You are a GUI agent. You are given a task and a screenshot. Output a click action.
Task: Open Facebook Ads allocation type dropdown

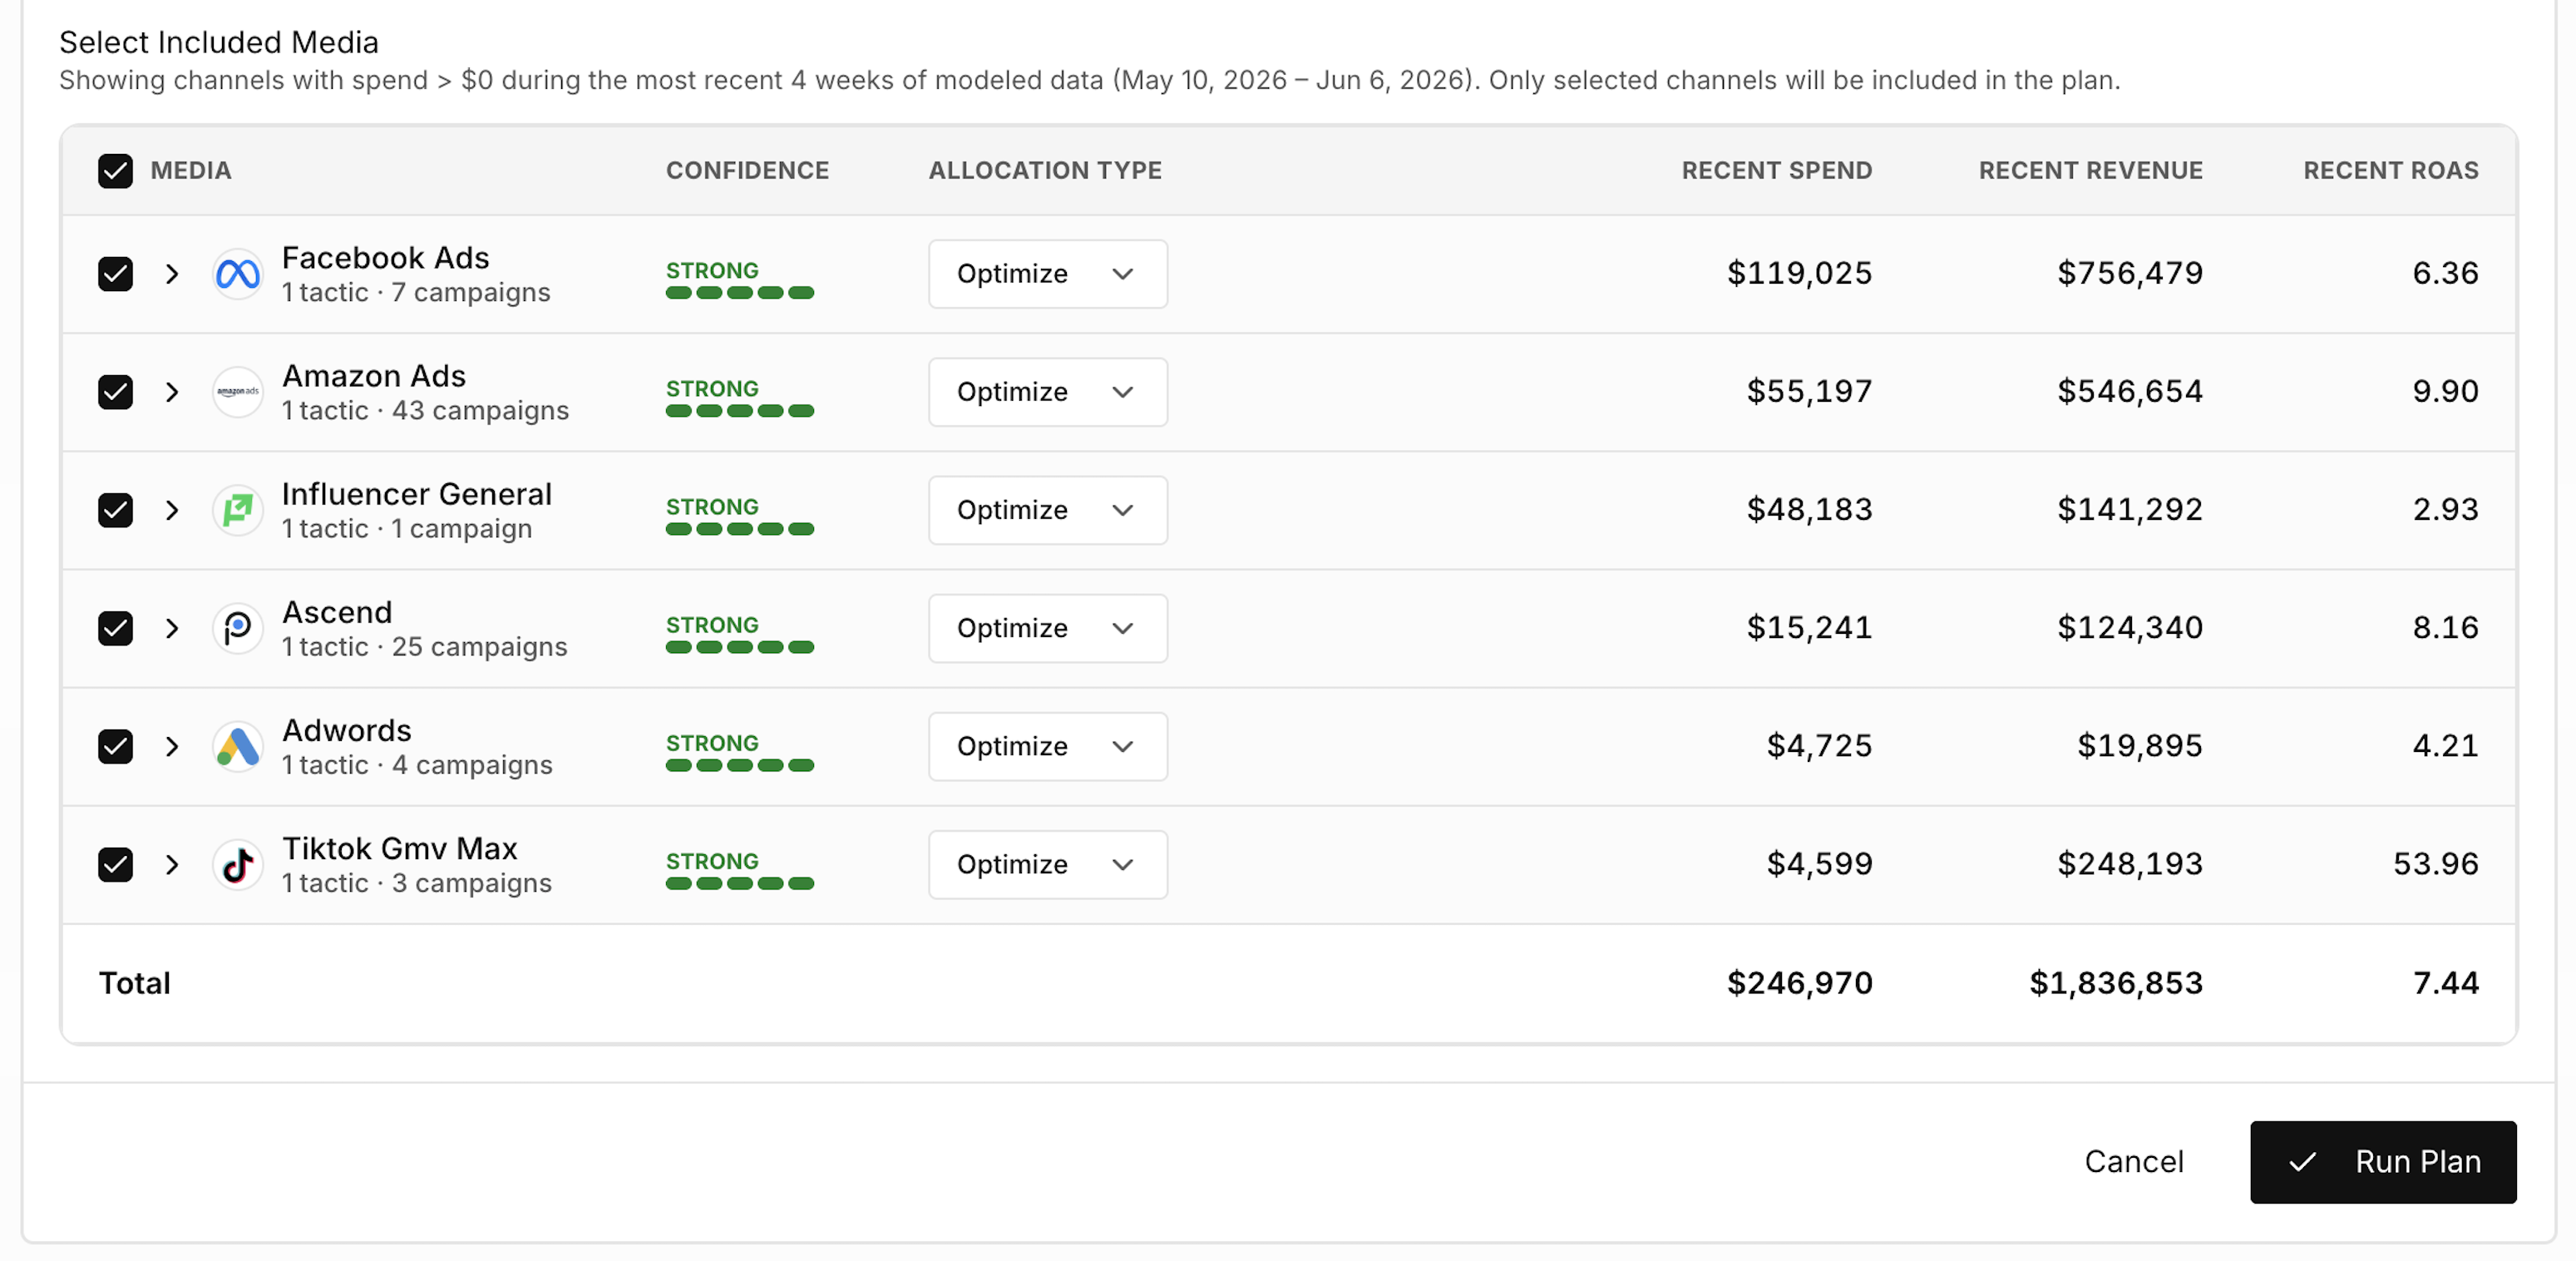[x=1047, y=274]
